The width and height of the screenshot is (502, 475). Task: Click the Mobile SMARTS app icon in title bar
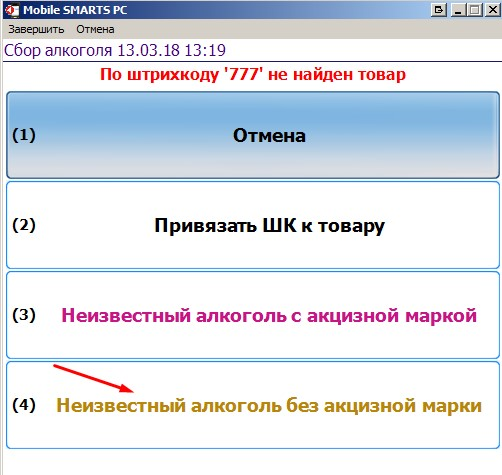pyautogui.click(x=12, y=10)
